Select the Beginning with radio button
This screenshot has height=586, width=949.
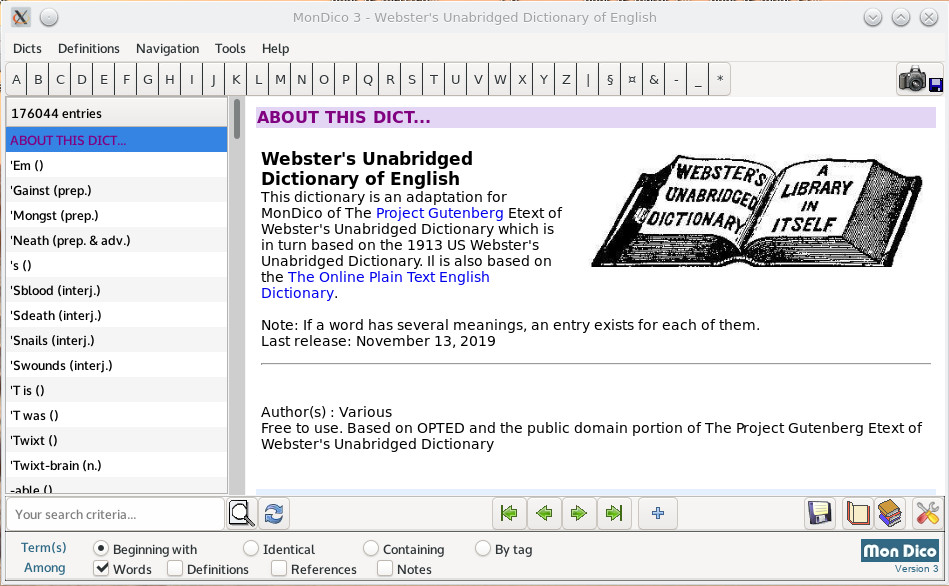click(100, 548)
